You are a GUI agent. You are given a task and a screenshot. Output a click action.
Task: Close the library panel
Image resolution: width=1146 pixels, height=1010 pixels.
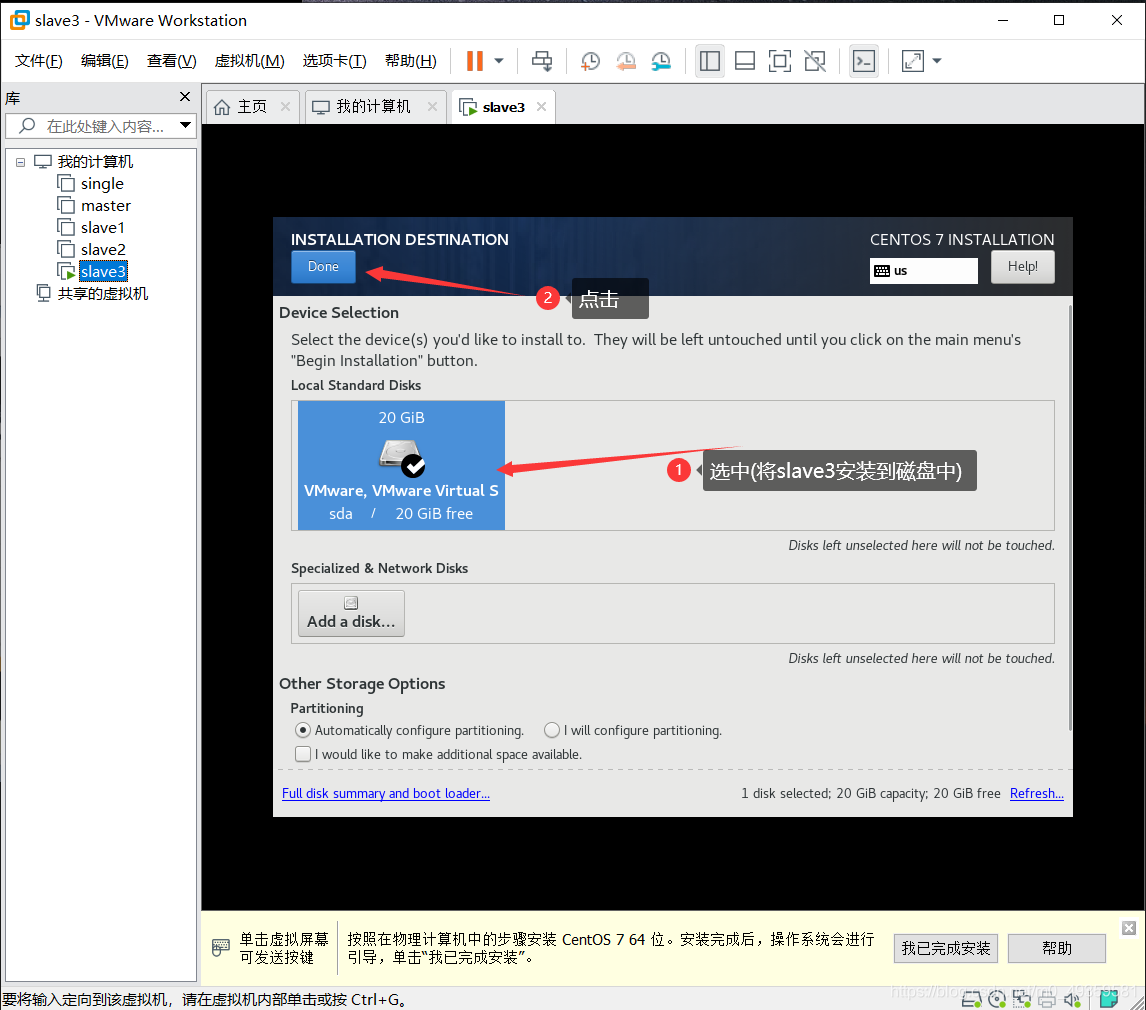click(x=185, y=96)
